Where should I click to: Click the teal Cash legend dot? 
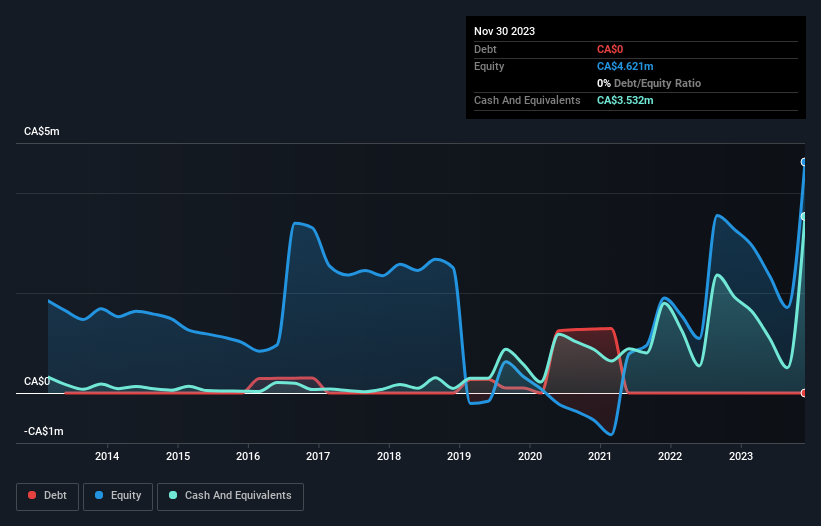point(173,495)
